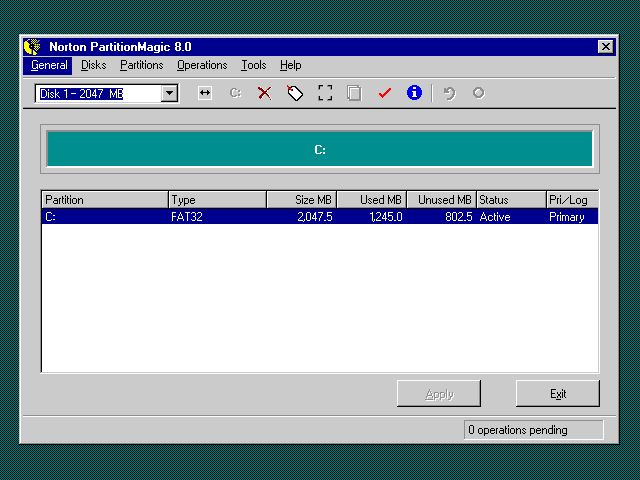Select the teal C: partition bar in disk map
640x480 pixels.
coord(320,149)
